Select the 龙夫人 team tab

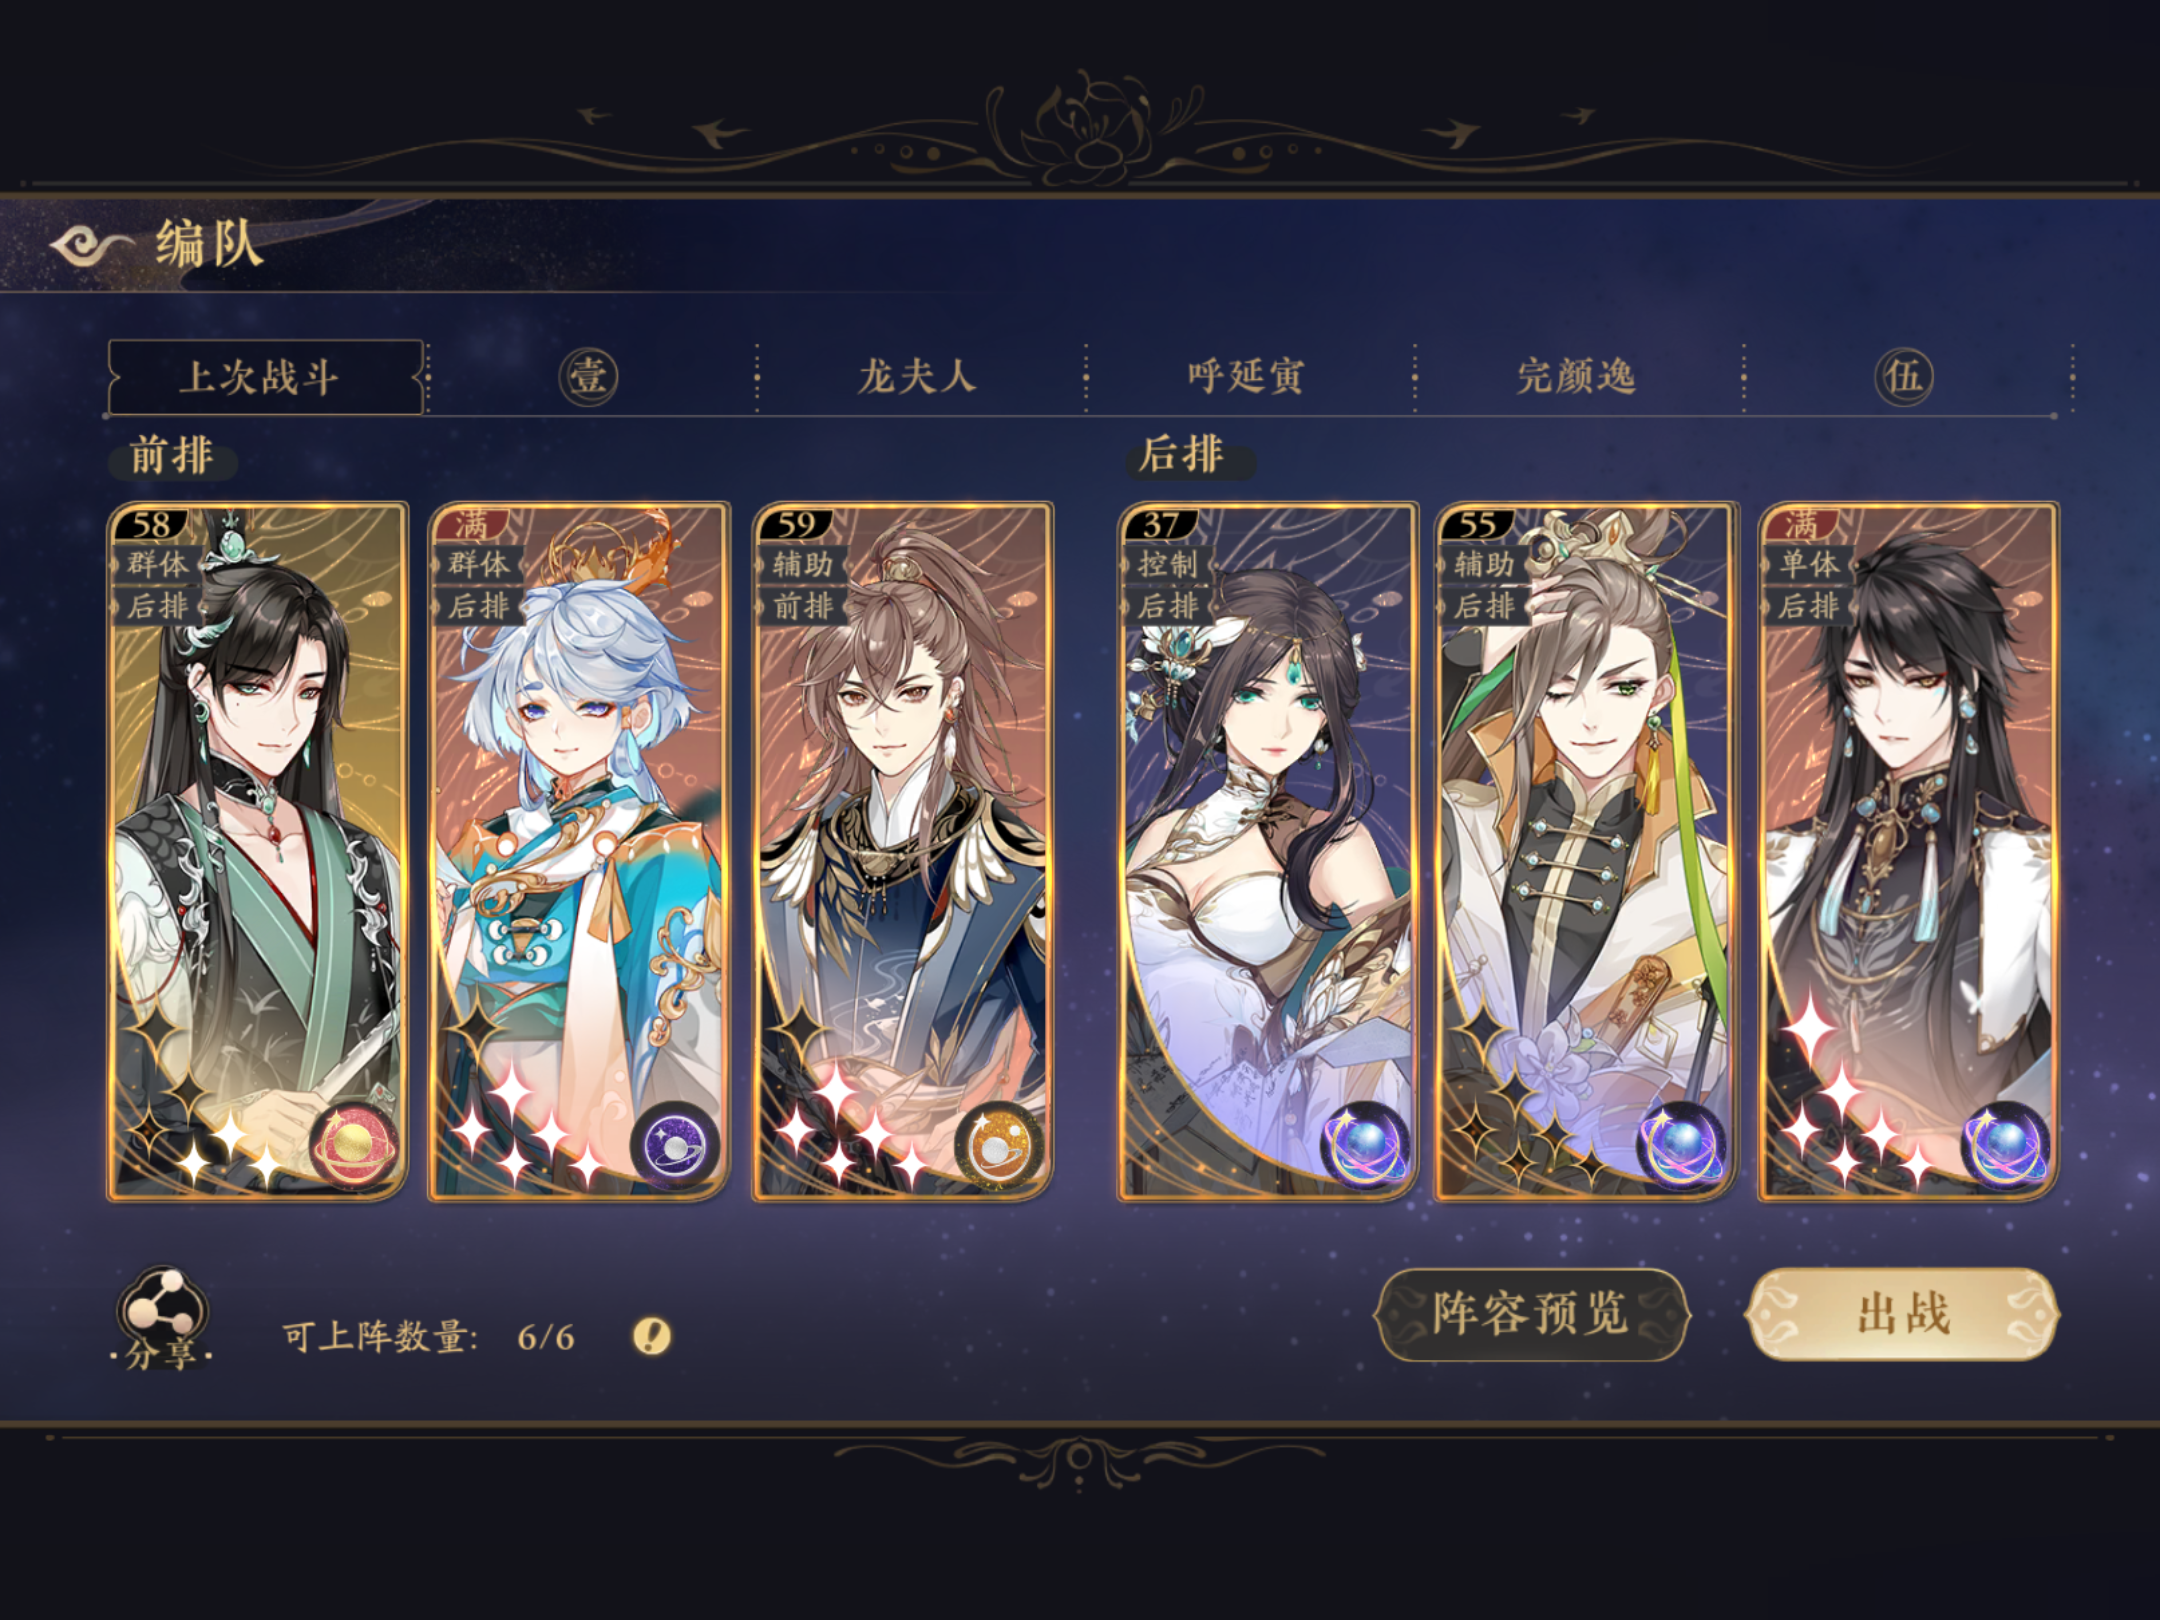click(918, 377)
